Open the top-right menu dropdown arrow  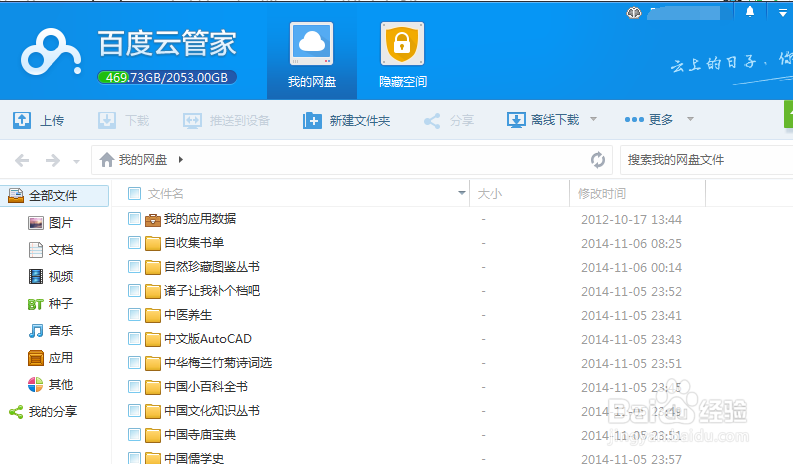coord(783,13)
